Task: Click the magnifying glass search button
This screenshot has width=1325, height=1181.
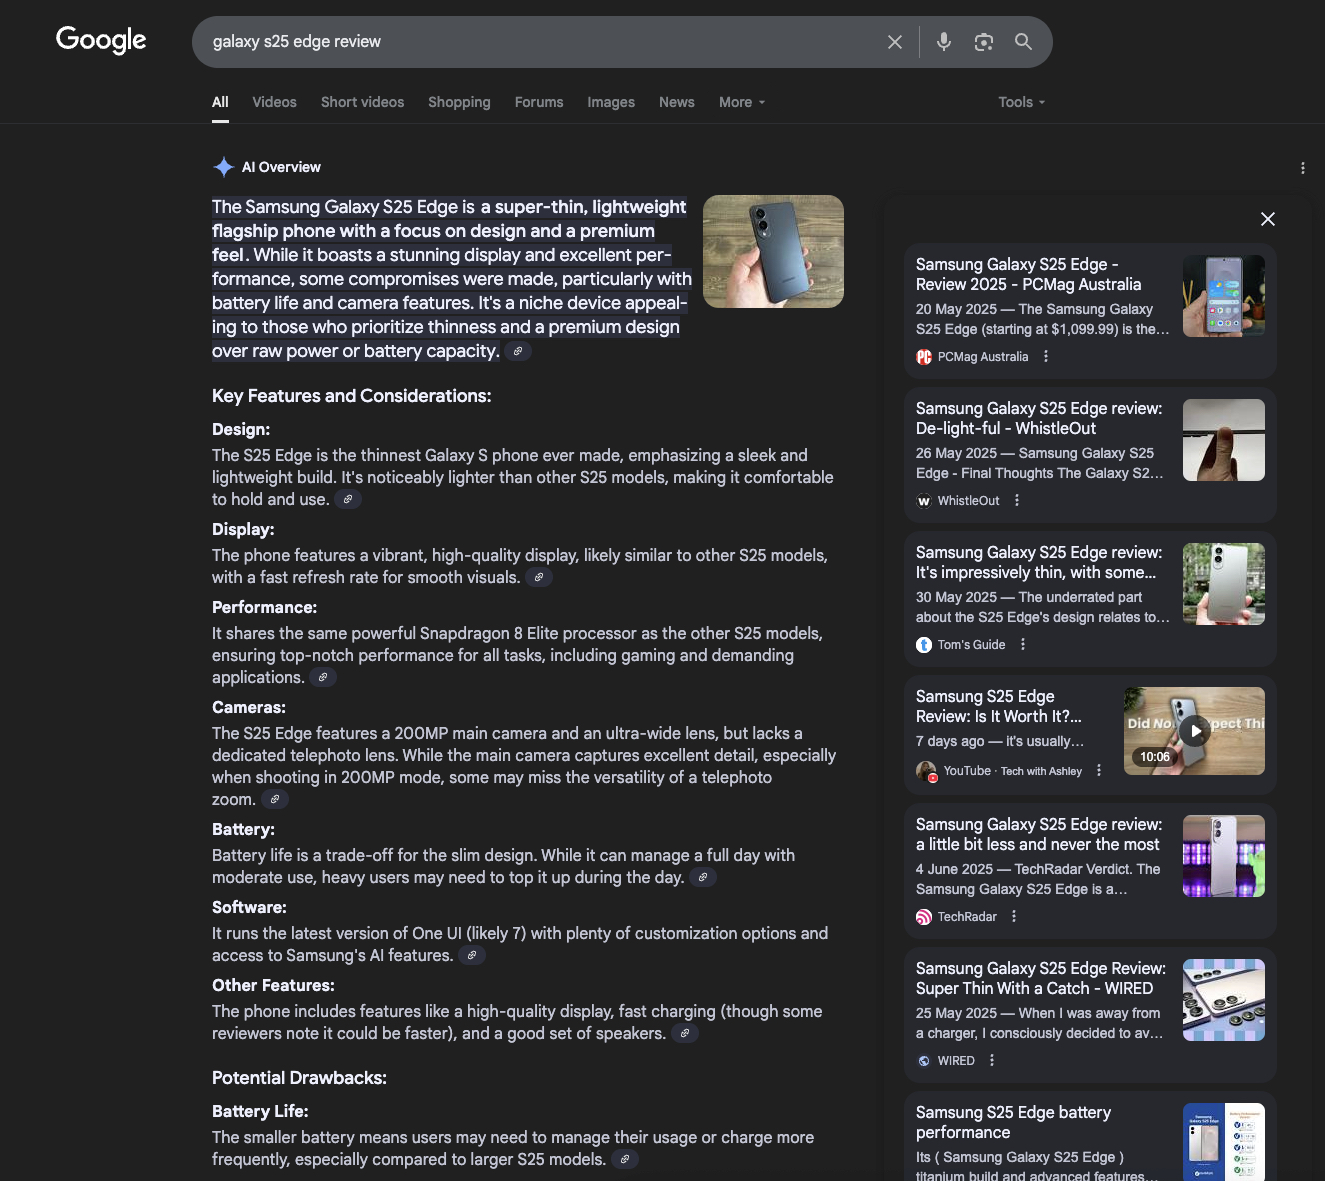Action: 1023,42
